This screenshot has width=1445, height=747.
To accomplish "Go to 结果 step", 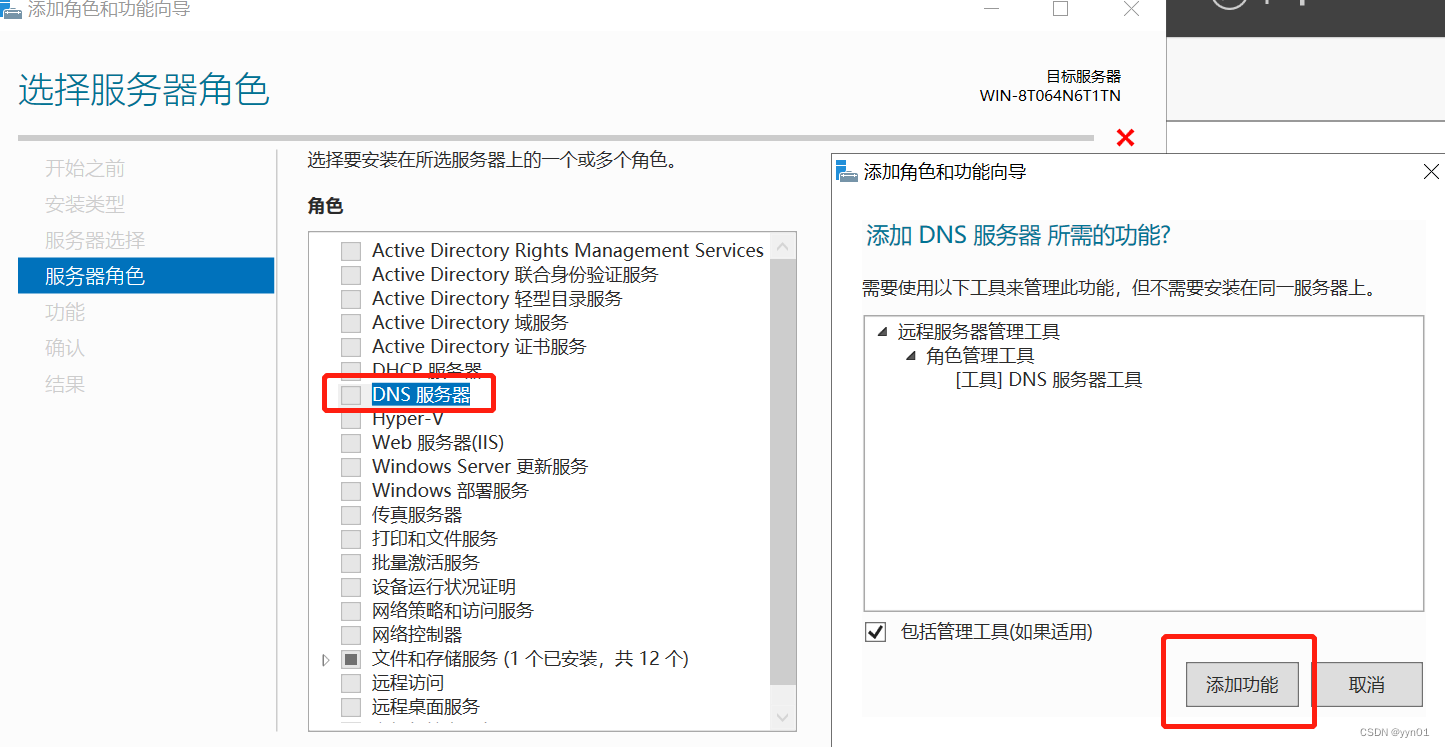I will 65,384.
